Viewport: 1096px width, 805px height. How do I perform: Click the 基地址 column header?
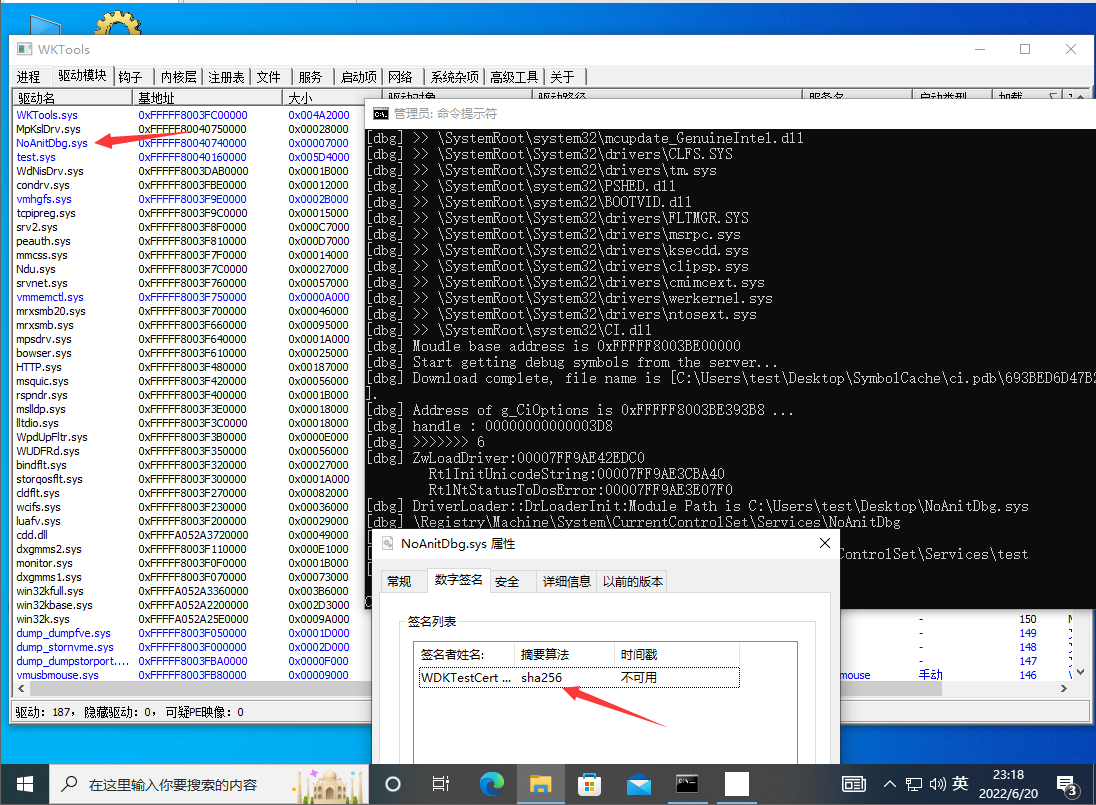tap(208, 98)
